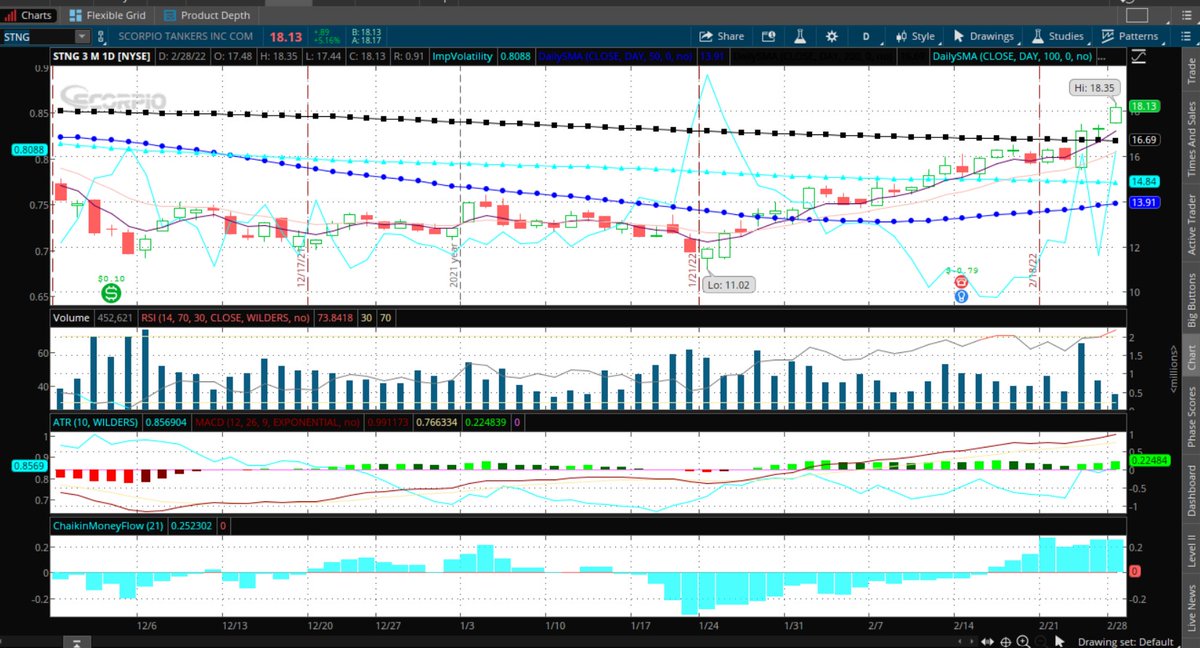The image size is (1200, 648).
Task: Click the DailySMA 100 study label
Action: [x=1011, y=56]
